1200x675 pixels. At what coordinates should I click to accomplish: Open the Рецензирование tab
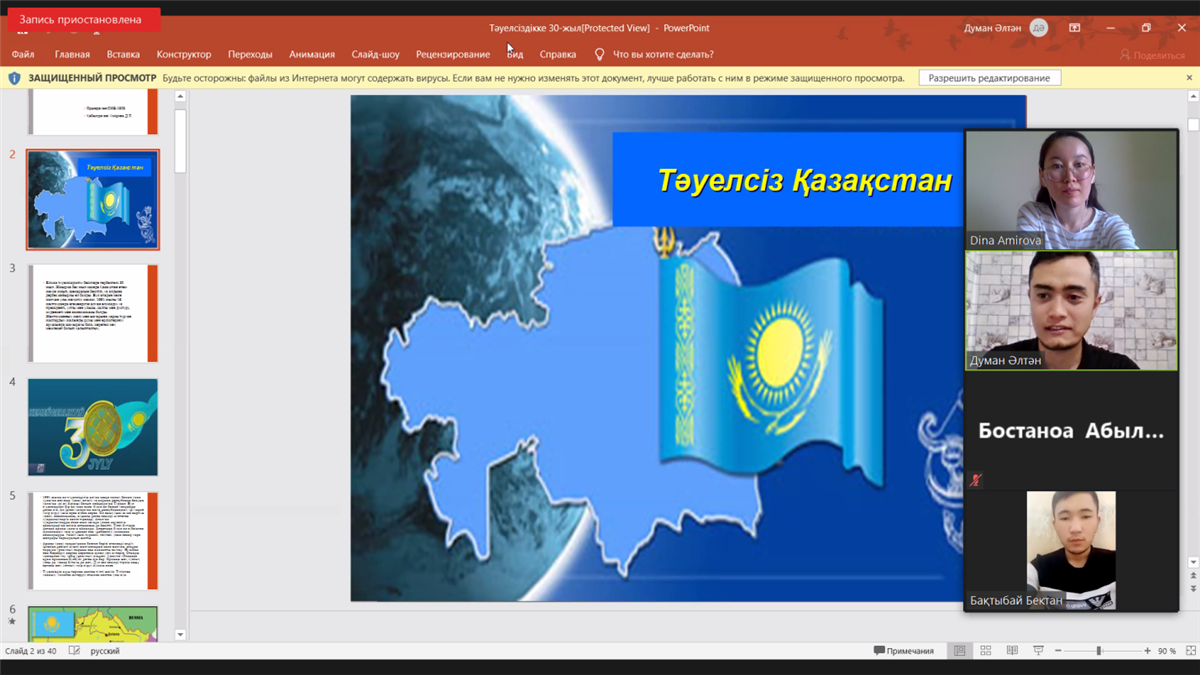pyautogui.click(x=453, y=54)
